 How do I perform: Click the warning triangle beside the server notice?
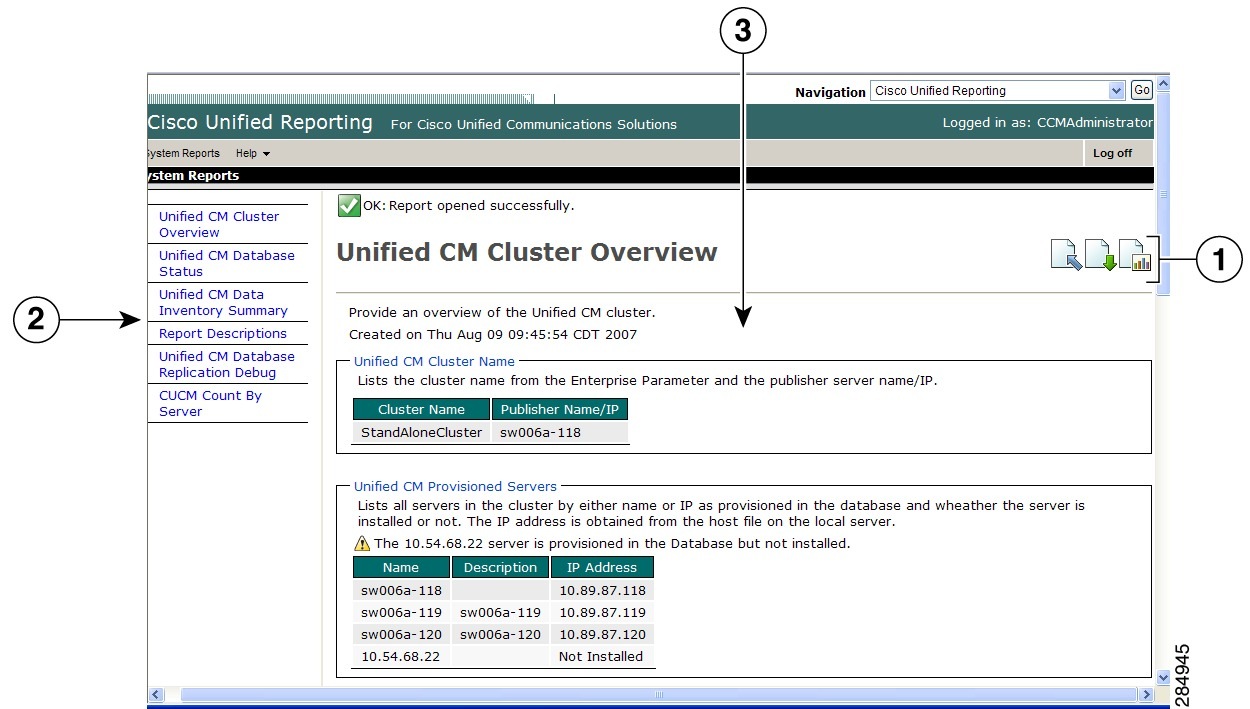coord(360,543)
